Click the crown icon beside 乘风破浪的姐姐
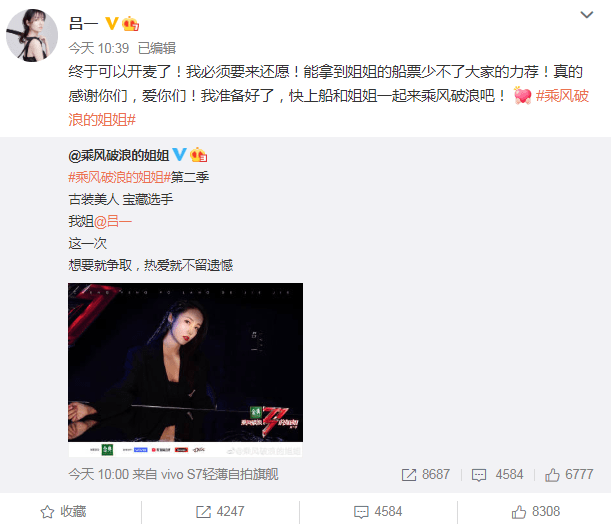This screenshot has width=611, height=532. [198, 155]
